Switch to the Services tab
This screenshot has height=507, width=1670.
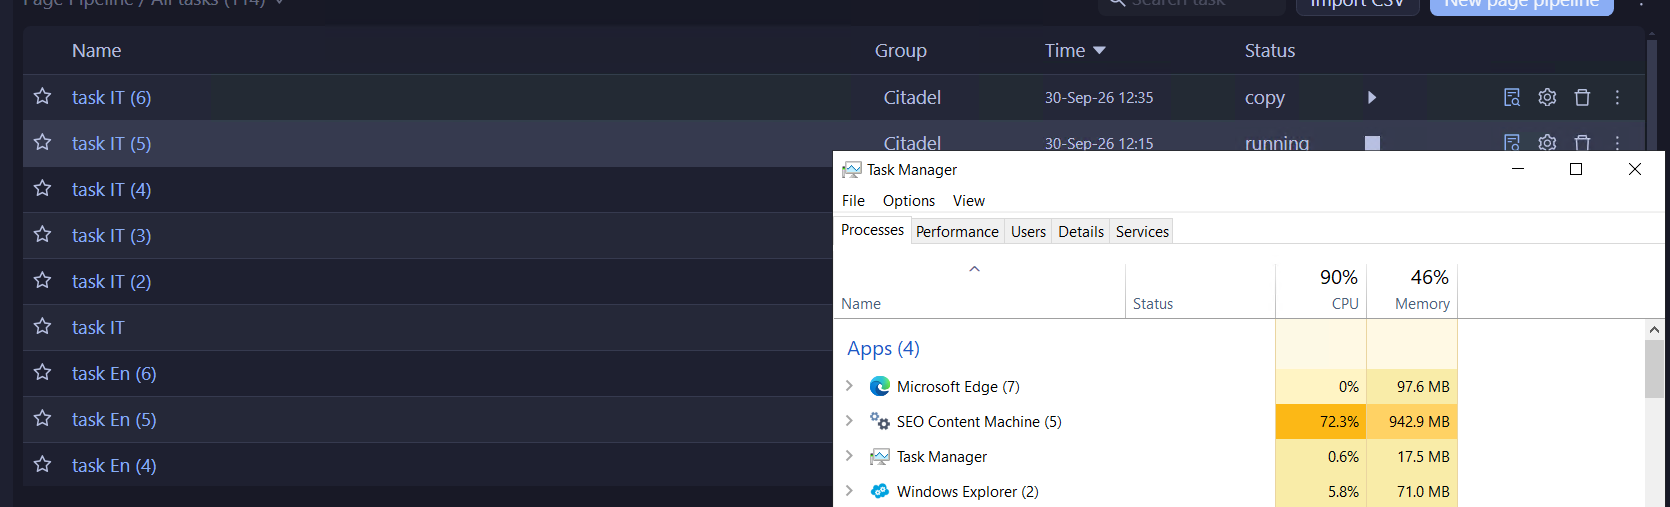pos(1142,232)
